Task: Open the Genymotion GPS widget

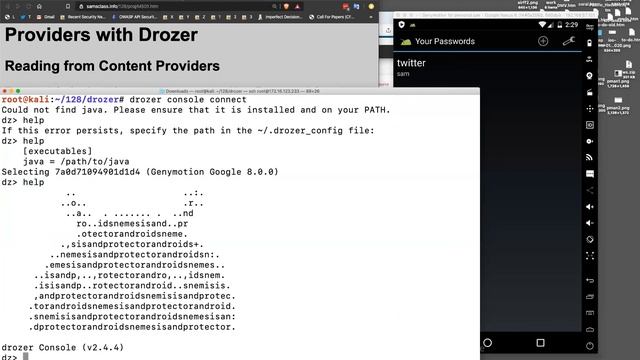Action: tap(589, 59)
